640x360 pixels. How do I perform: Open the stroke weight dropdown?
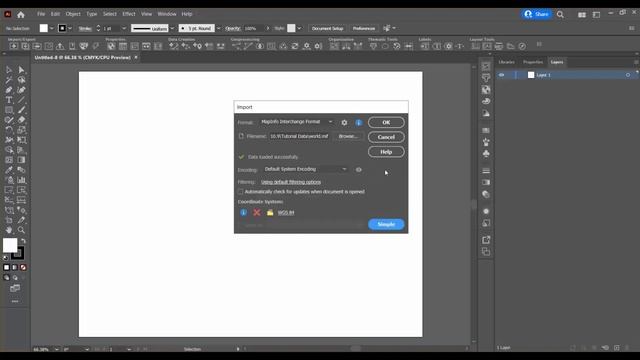tap(124, 29)
